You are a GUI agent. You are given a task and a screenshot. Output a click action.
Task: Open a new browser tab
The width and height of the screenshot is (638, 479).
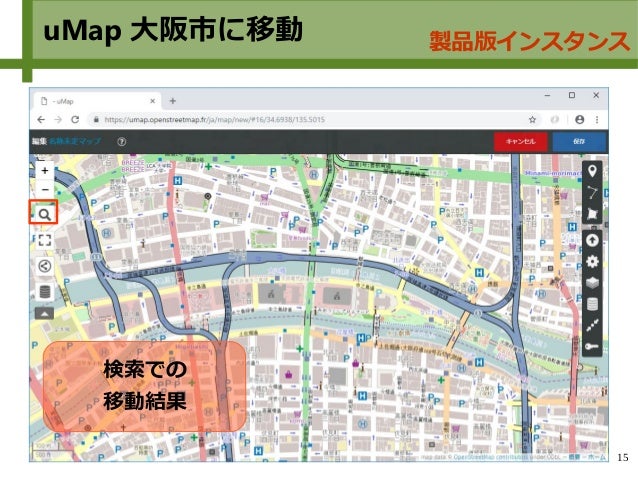coord(173,101)
